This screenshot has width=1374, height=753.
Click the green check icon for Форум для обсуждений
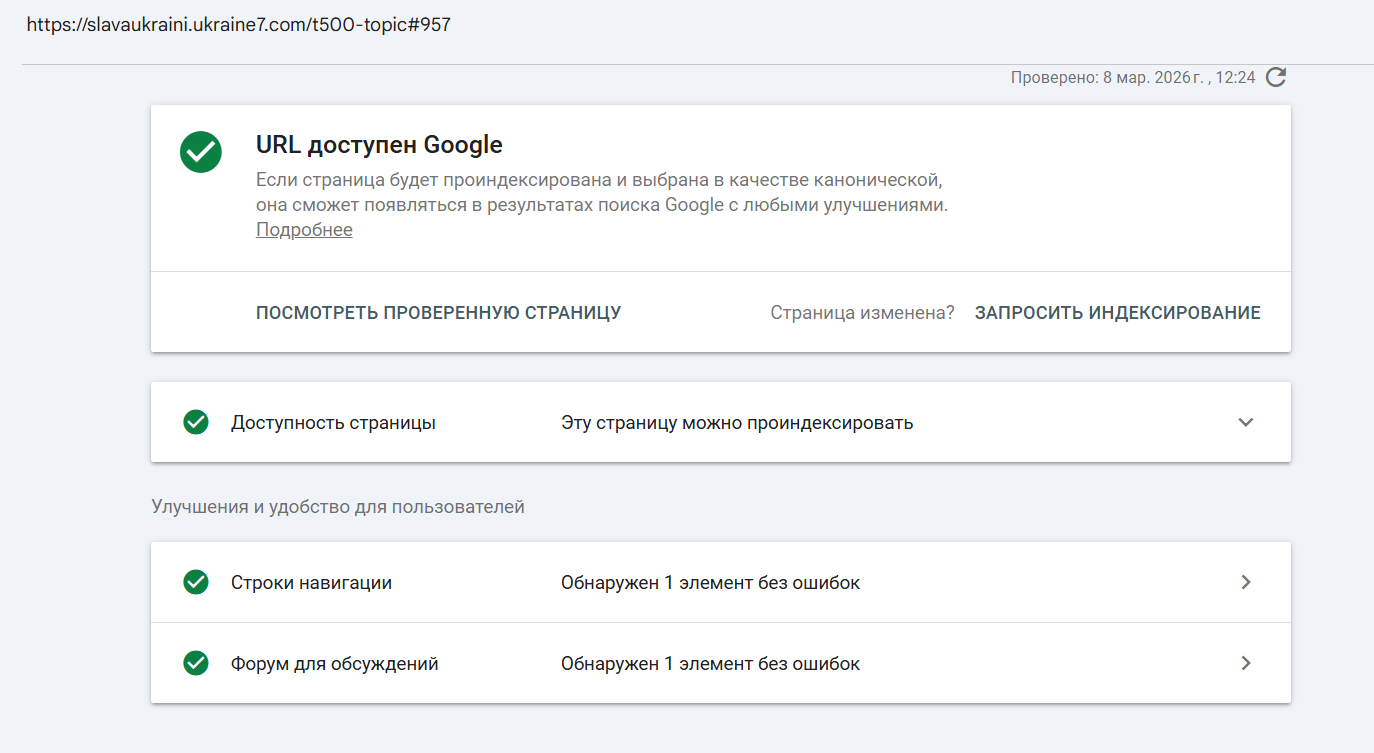point(196,663)
